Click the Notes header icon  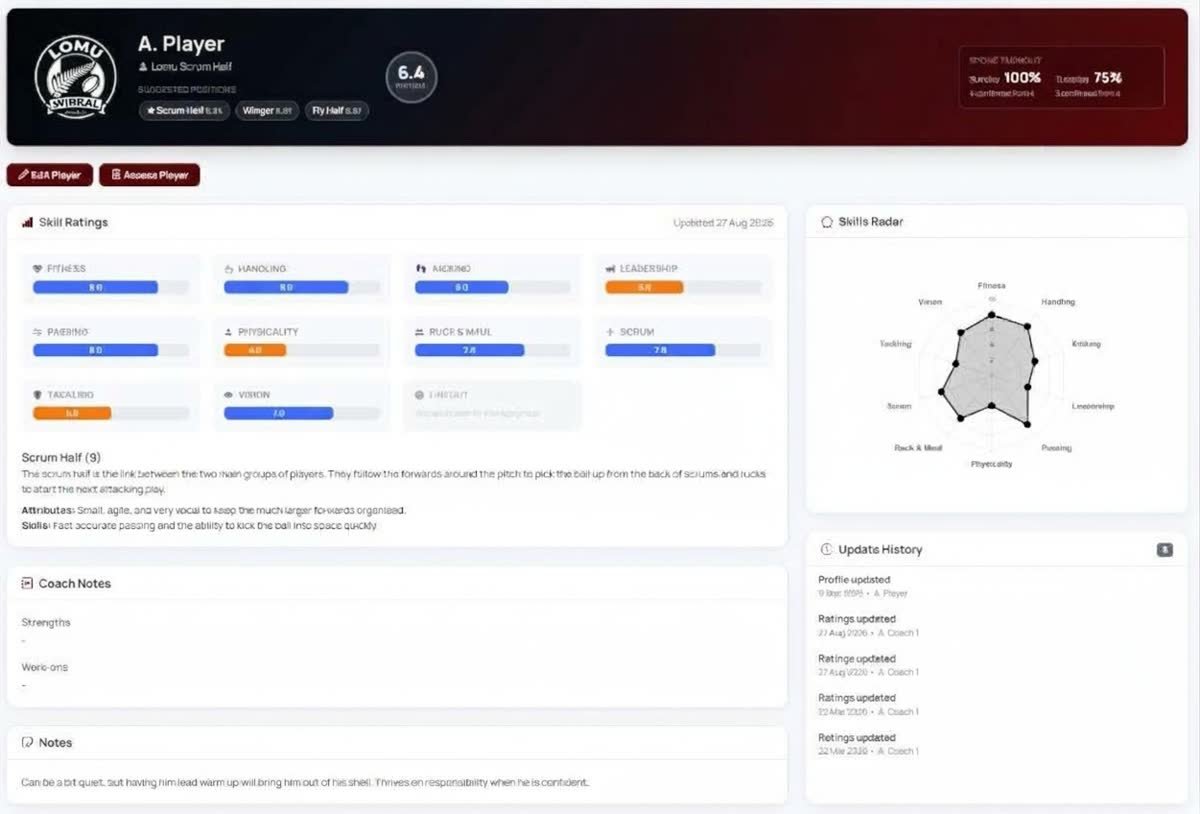coord(27,743)
